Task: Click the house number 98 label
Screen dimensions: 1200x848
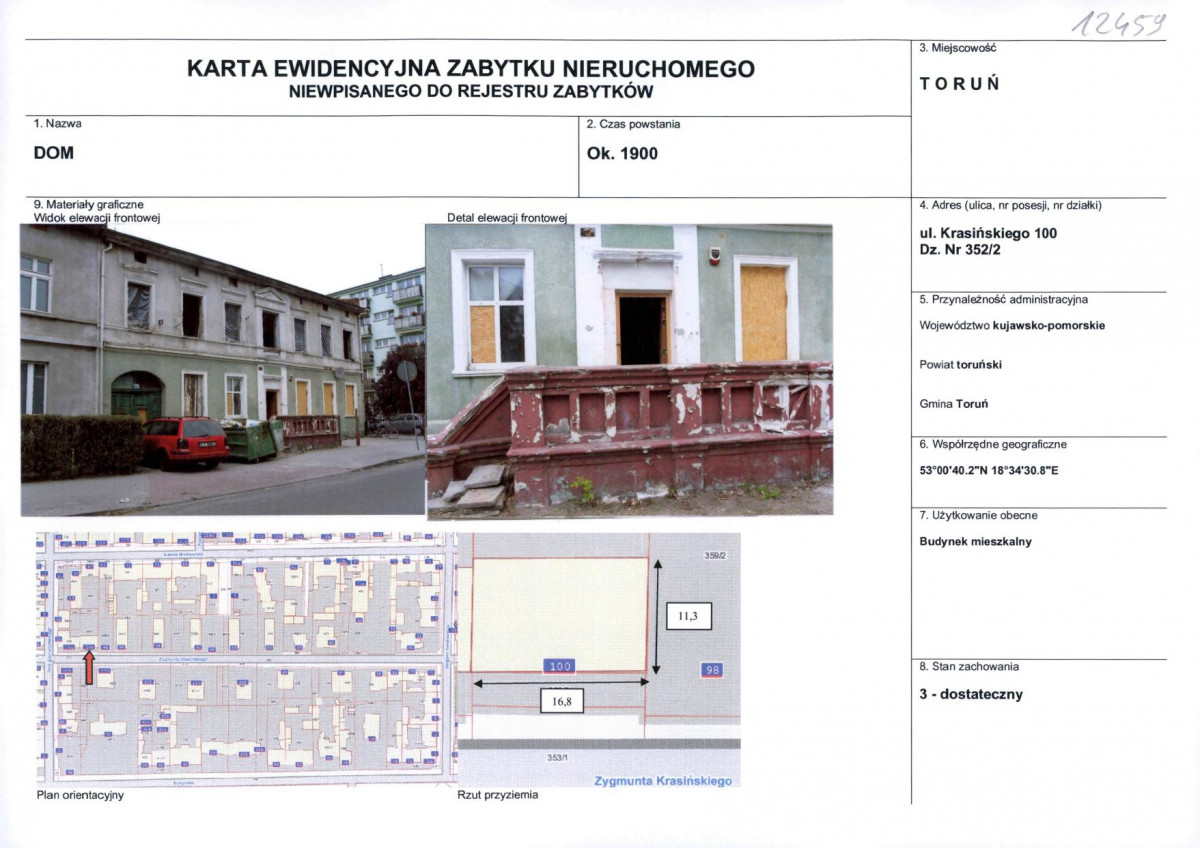Action: (711, 670)
